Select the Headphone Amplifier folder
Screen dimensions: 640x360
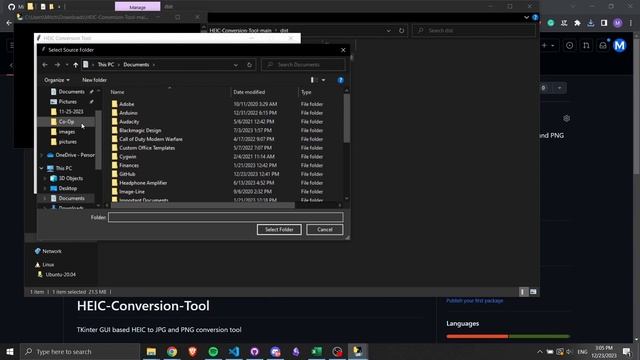click(143, 183)
